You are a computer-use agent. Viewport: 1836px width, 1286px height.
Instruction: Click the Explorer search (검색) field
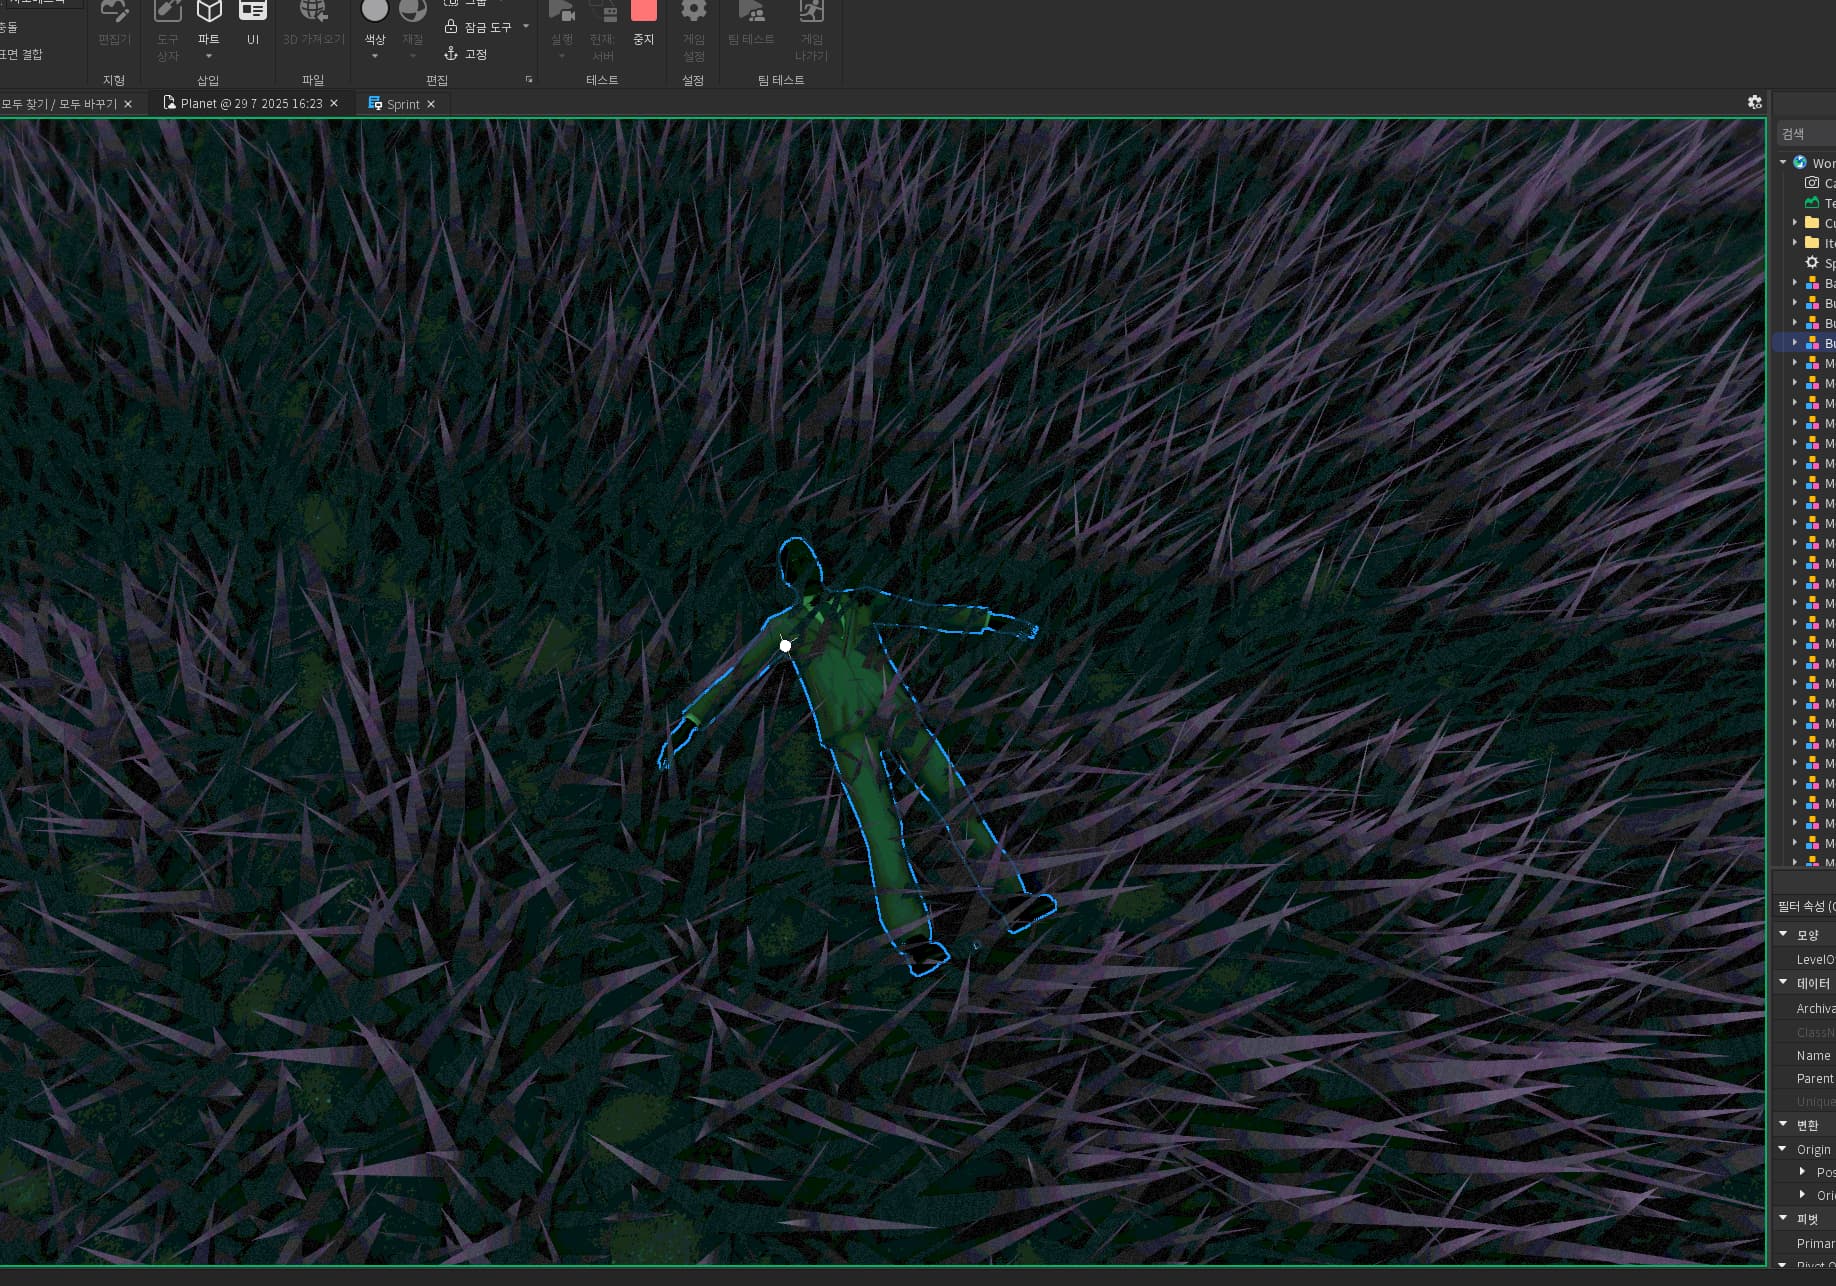1806,134
